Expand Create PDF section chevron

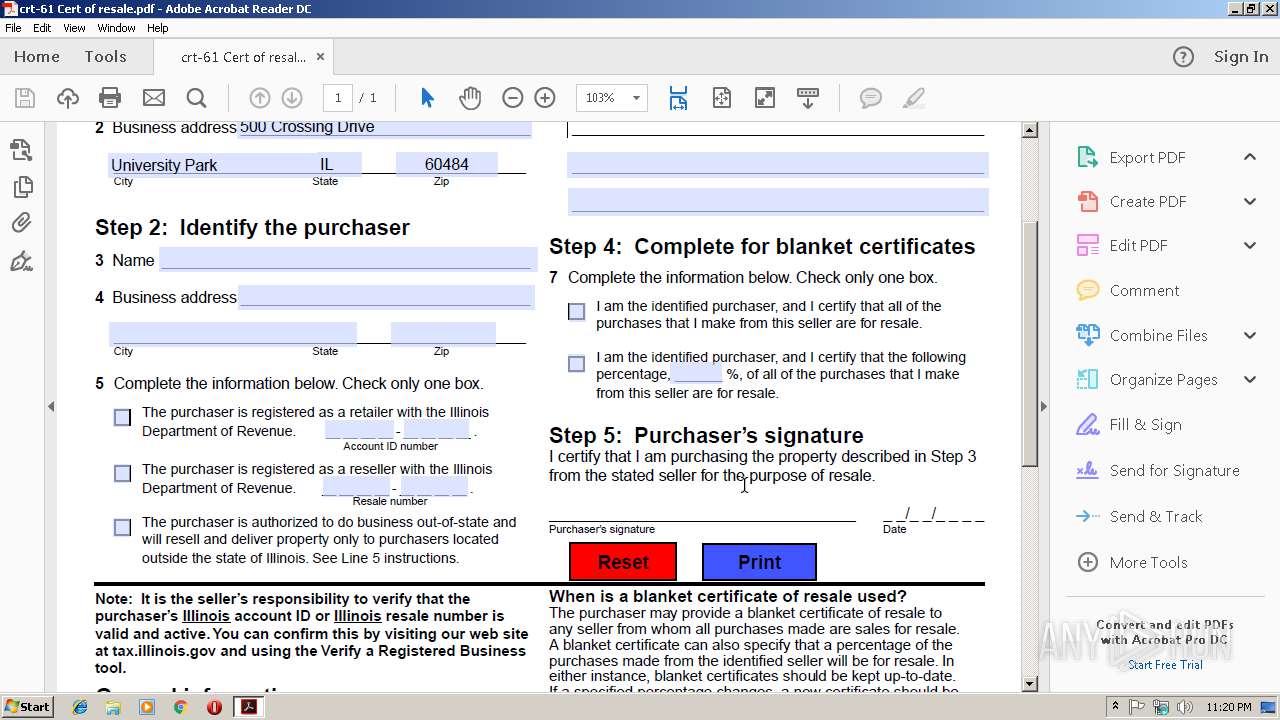point(1250,201)
